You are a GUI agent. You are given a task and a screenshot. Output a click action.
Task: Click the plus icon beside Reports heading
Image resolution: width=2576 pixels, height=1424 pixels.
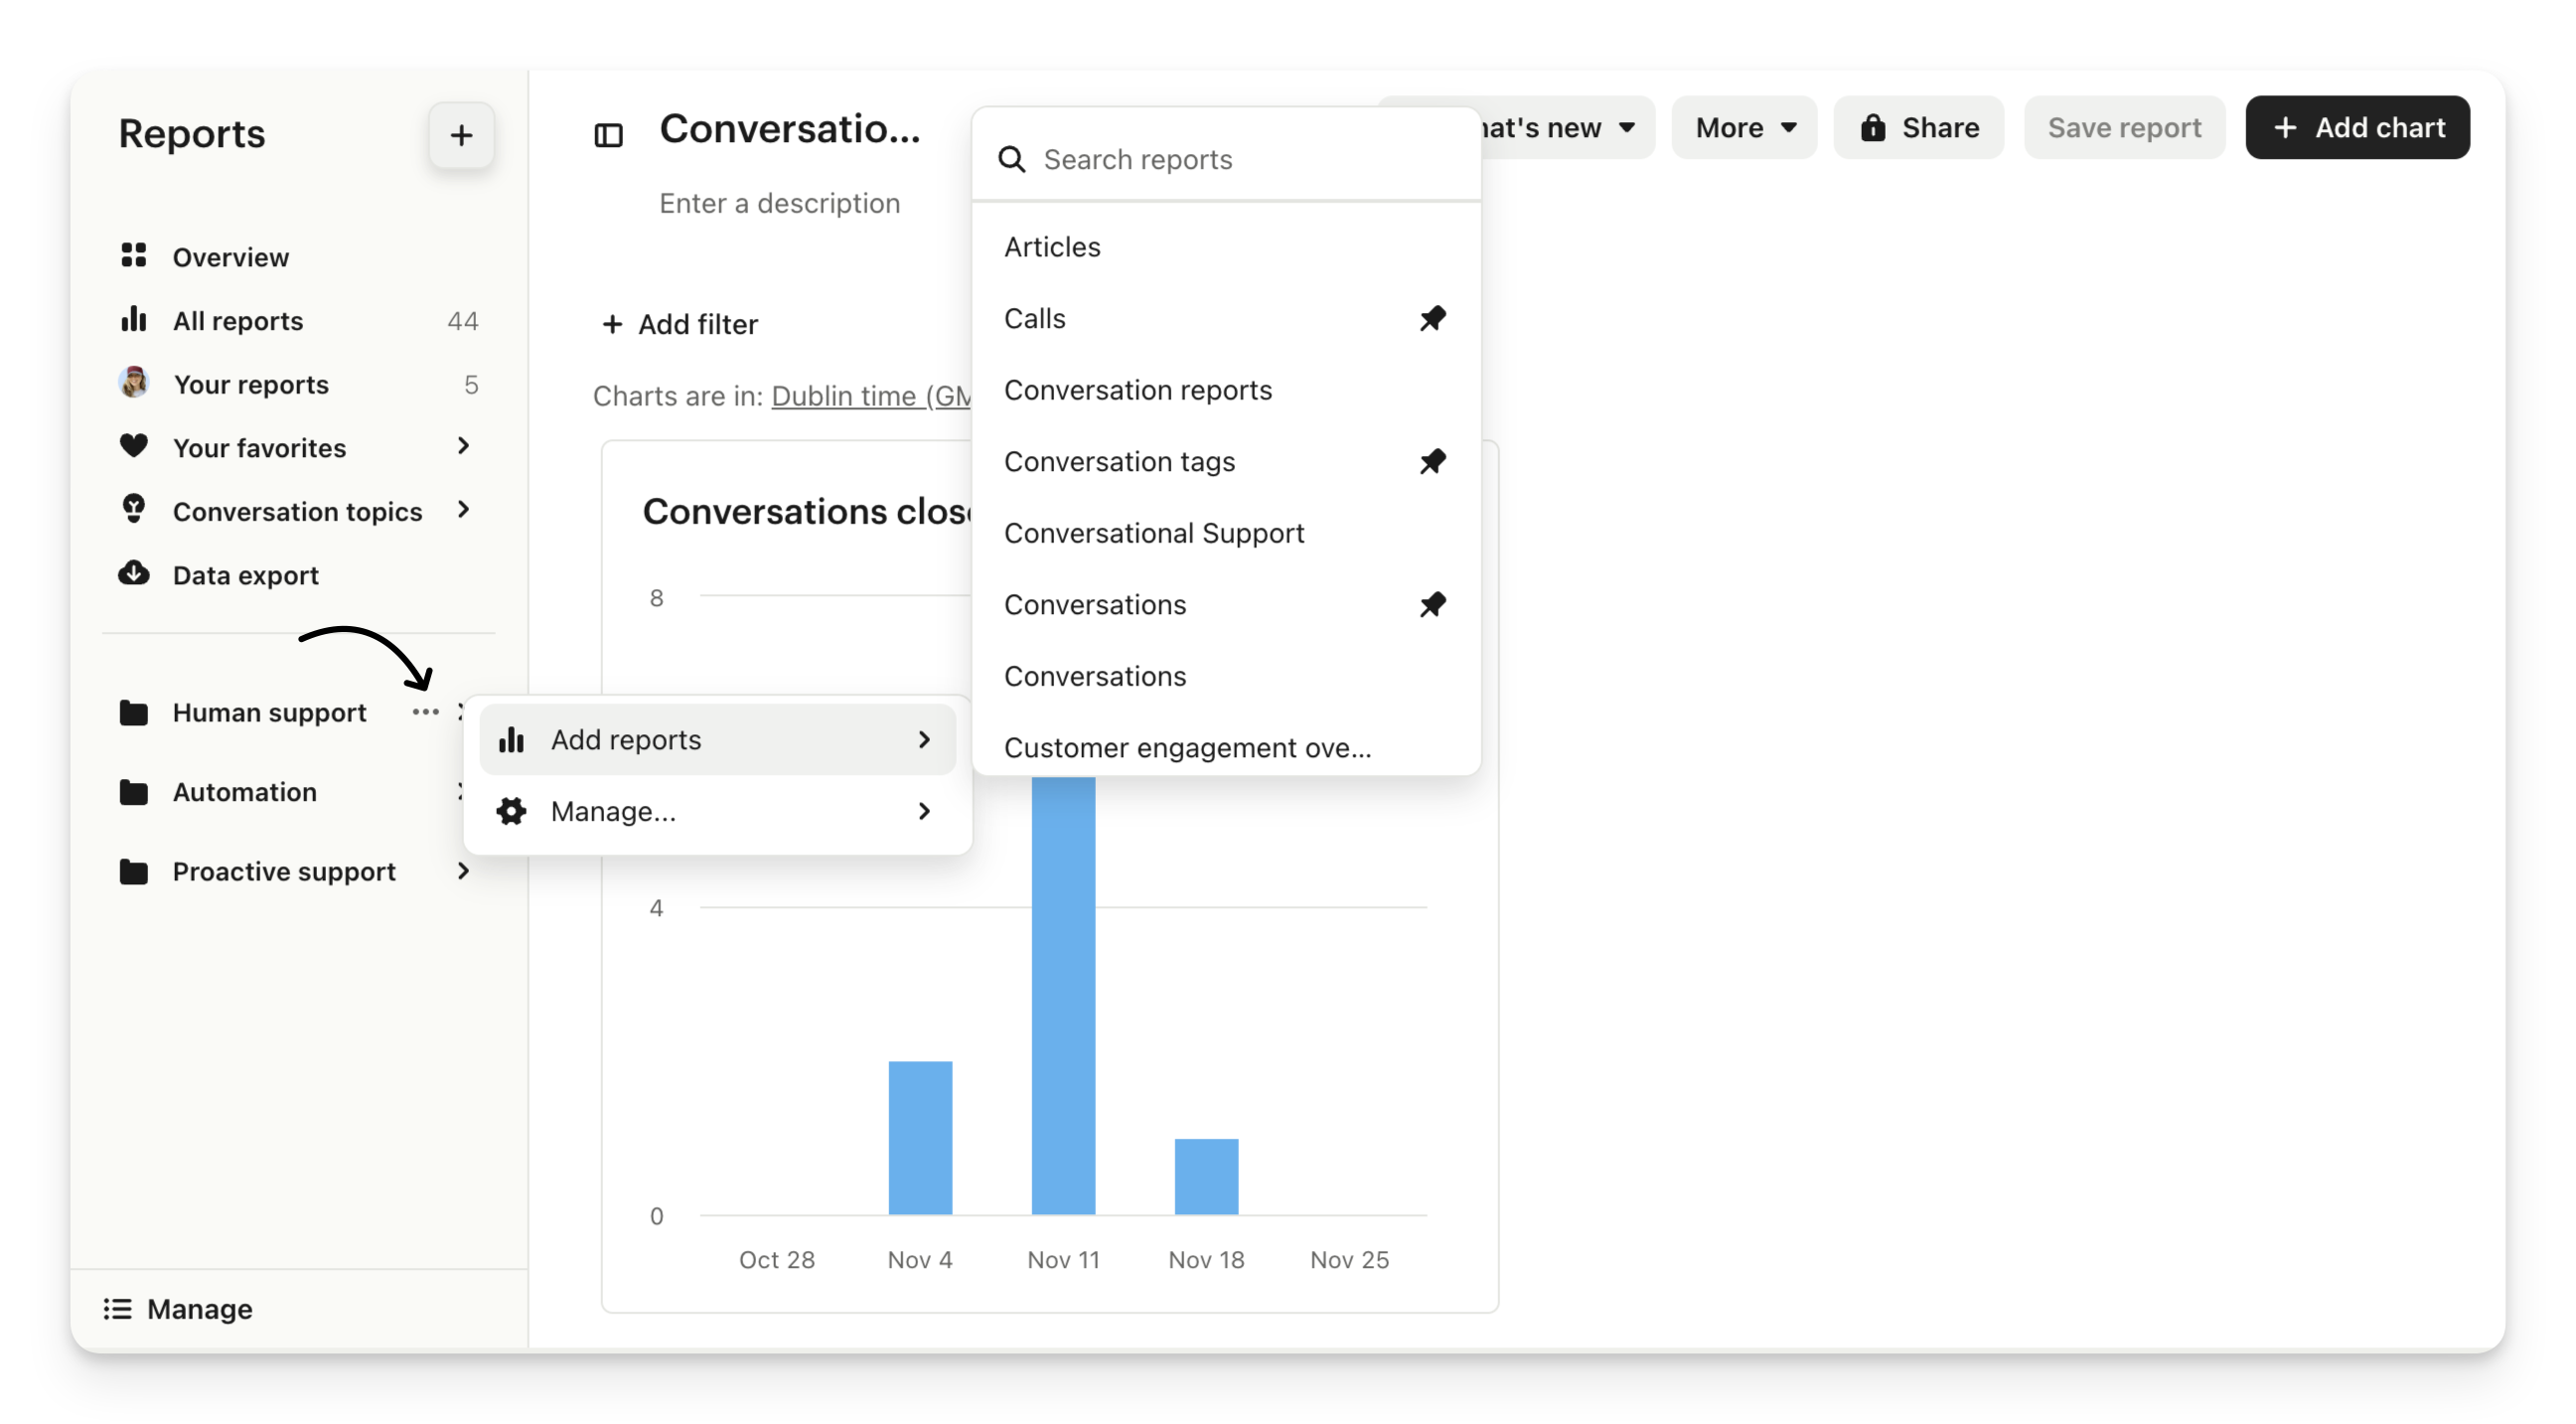[461, 135]
